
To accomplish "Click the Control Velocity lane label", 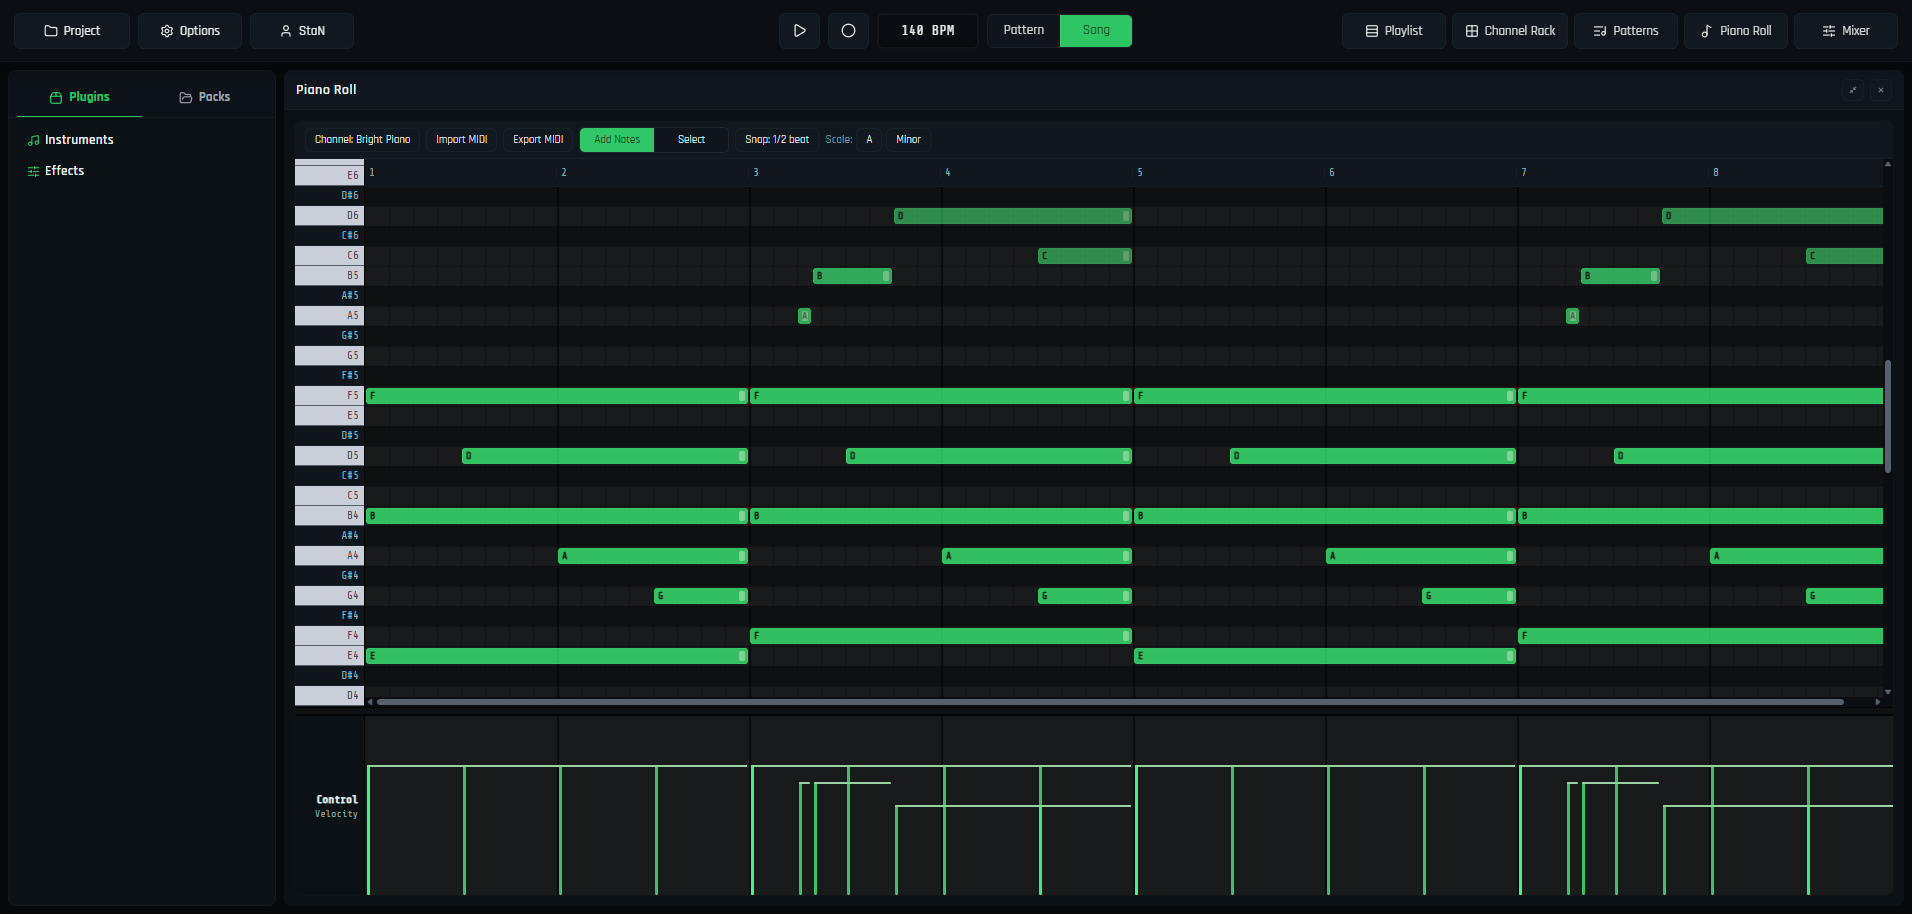I will point(336,806).
